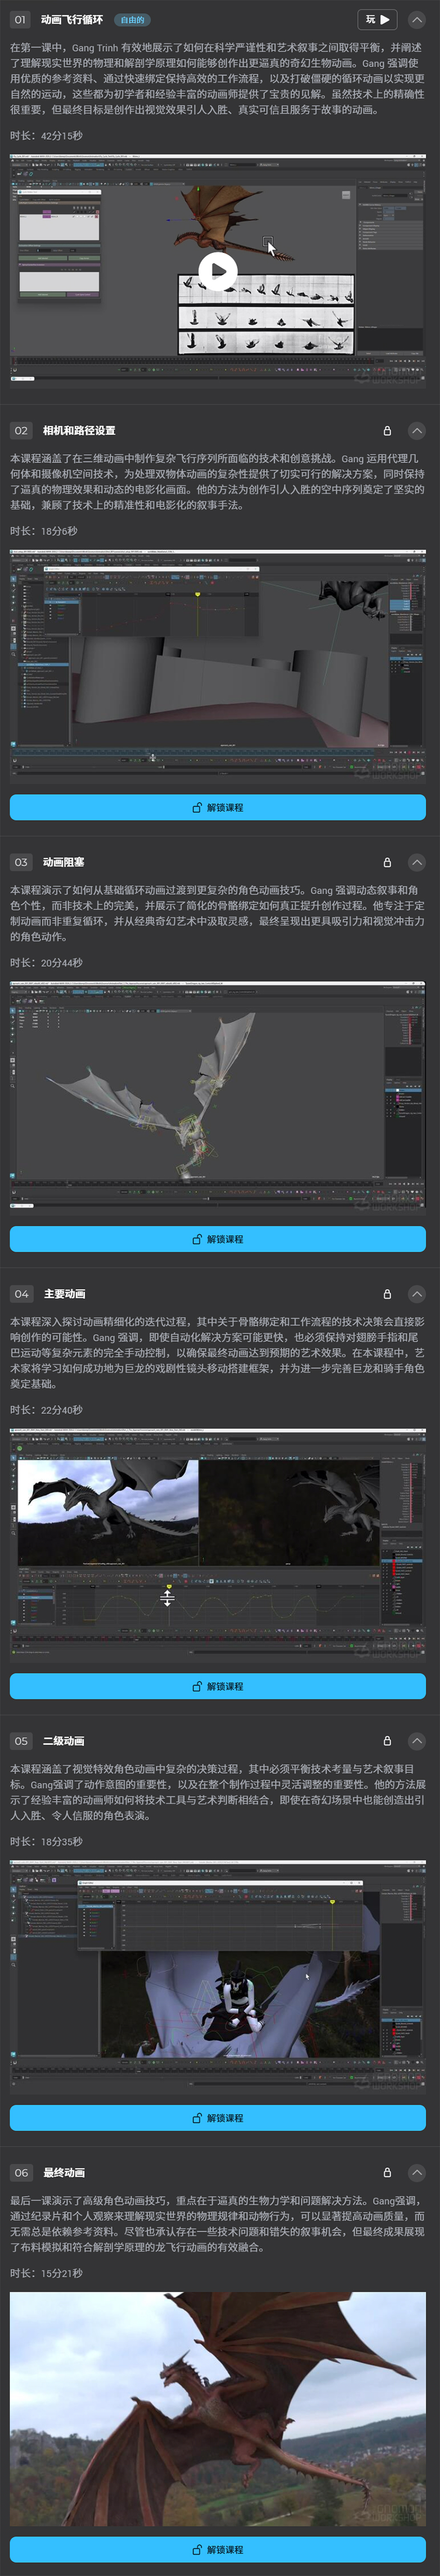The image size is (440, 2576).
Task: Click duration text 时长：18分35秒
Action: 46,1843
